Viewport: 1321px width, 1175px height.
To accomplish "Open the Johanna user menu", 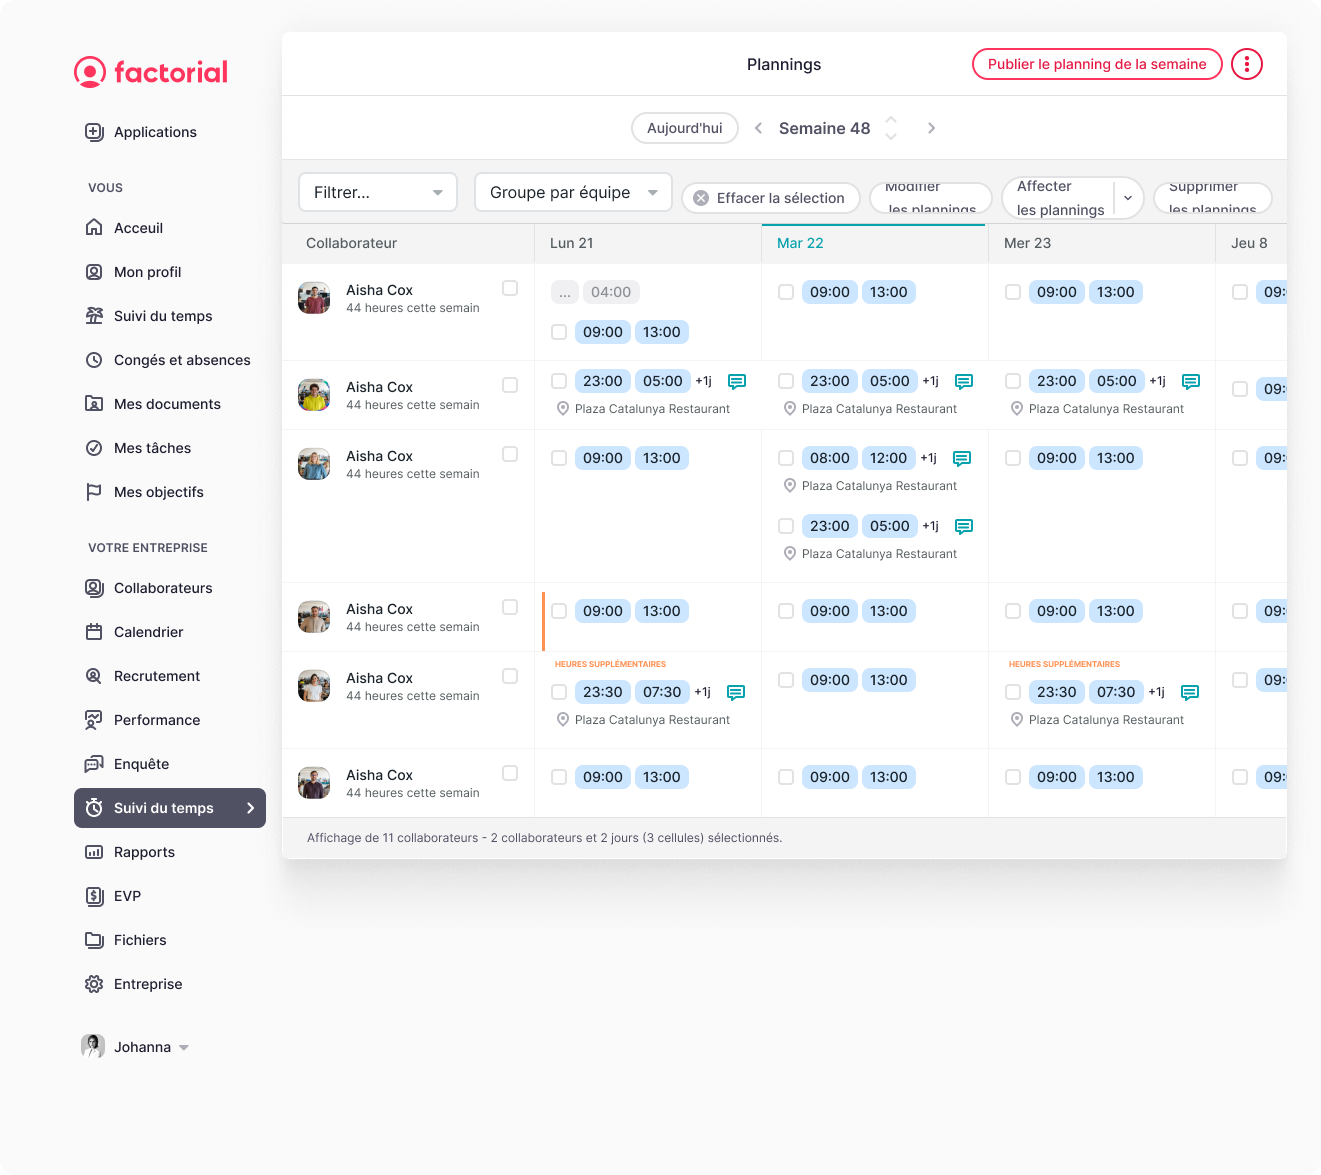I will pos(135,1047).
